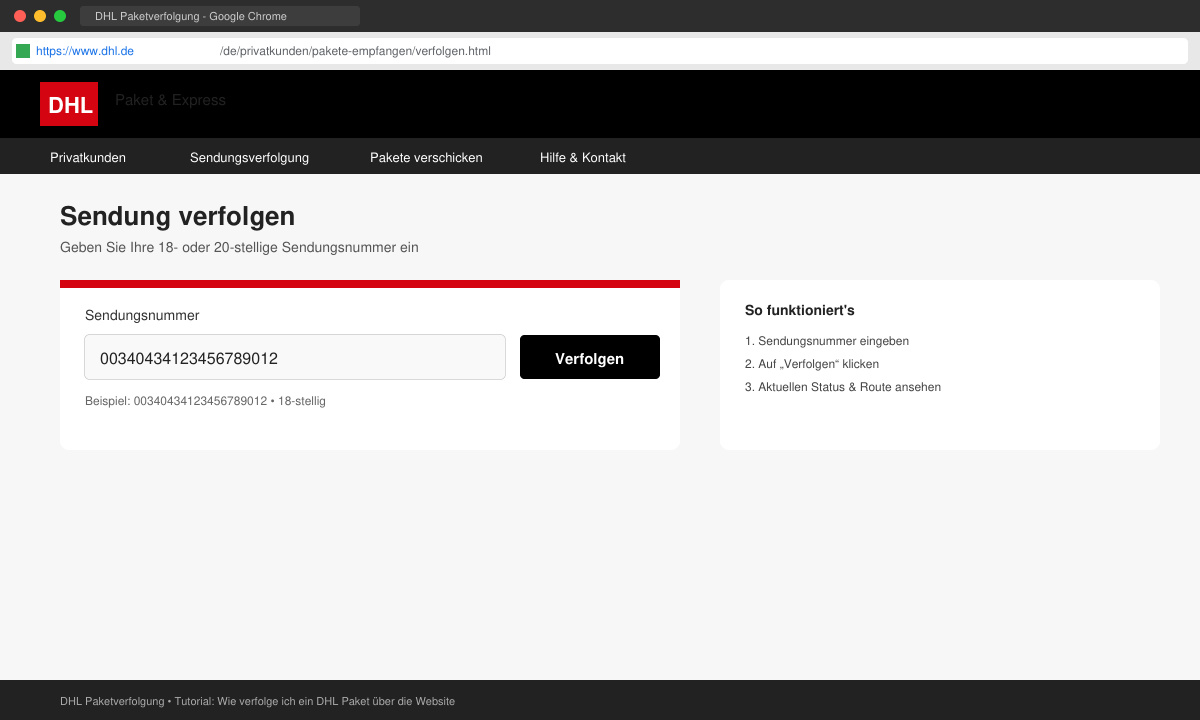Click step '1. Sendungsnummer eingeben'
Image resolution: width=1200 pixels, height=720 pixels.
(x=827, y=341)
